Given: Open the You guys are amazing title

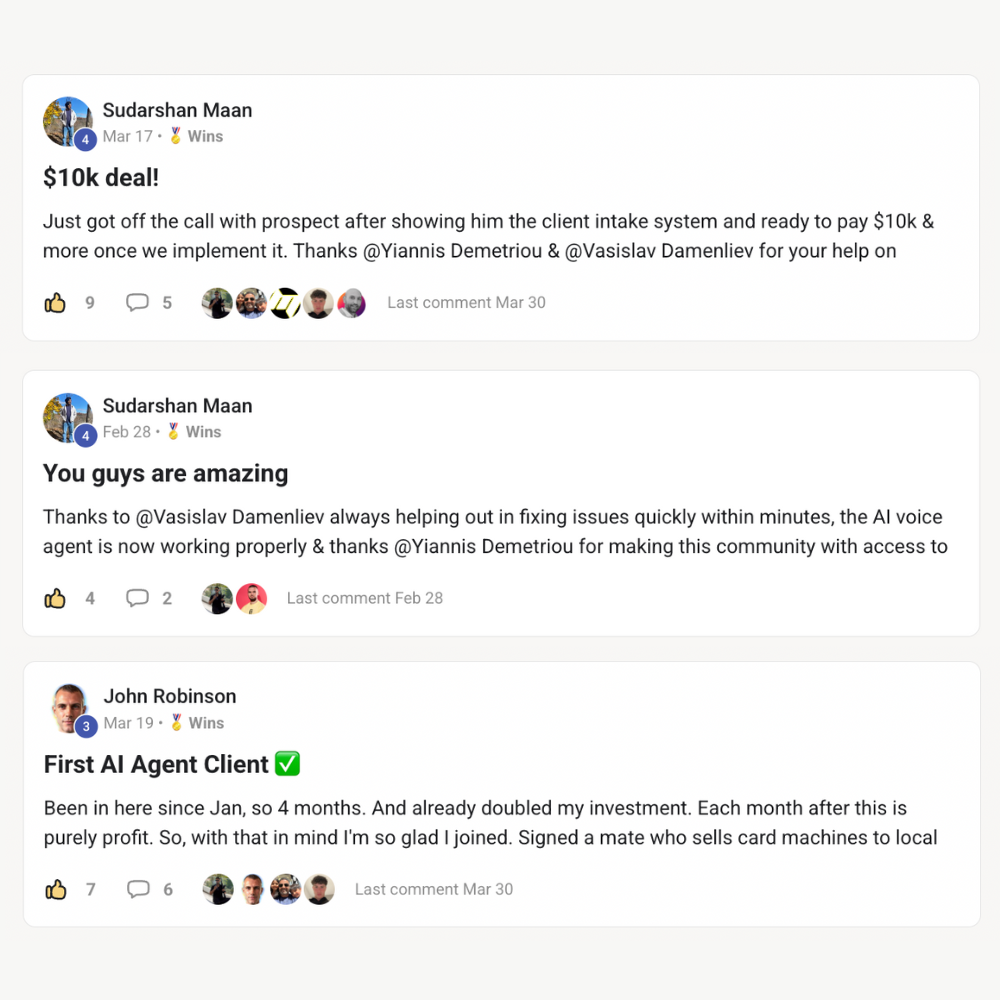Looking at the screenshot, I should 165,474.
